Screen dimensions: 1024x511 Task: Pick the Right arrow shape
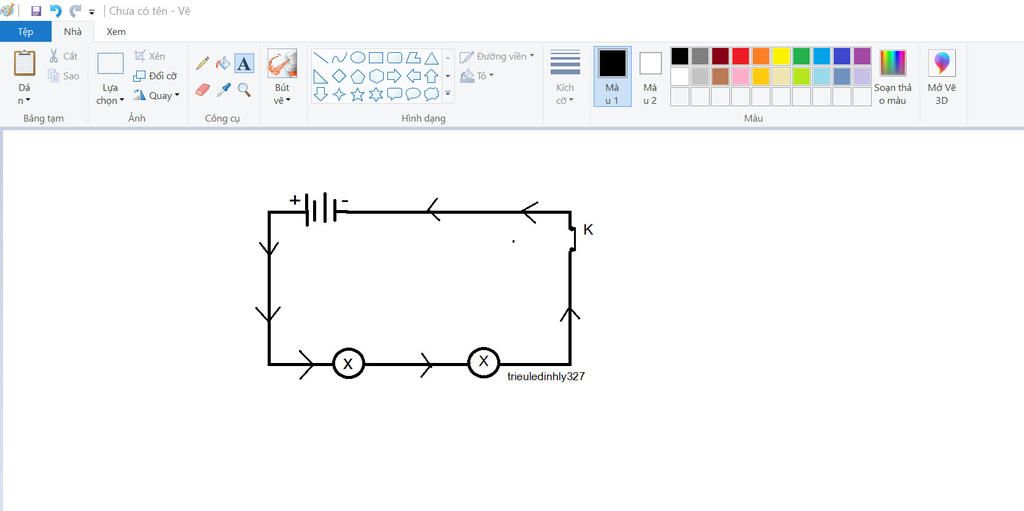pos(394,76)
